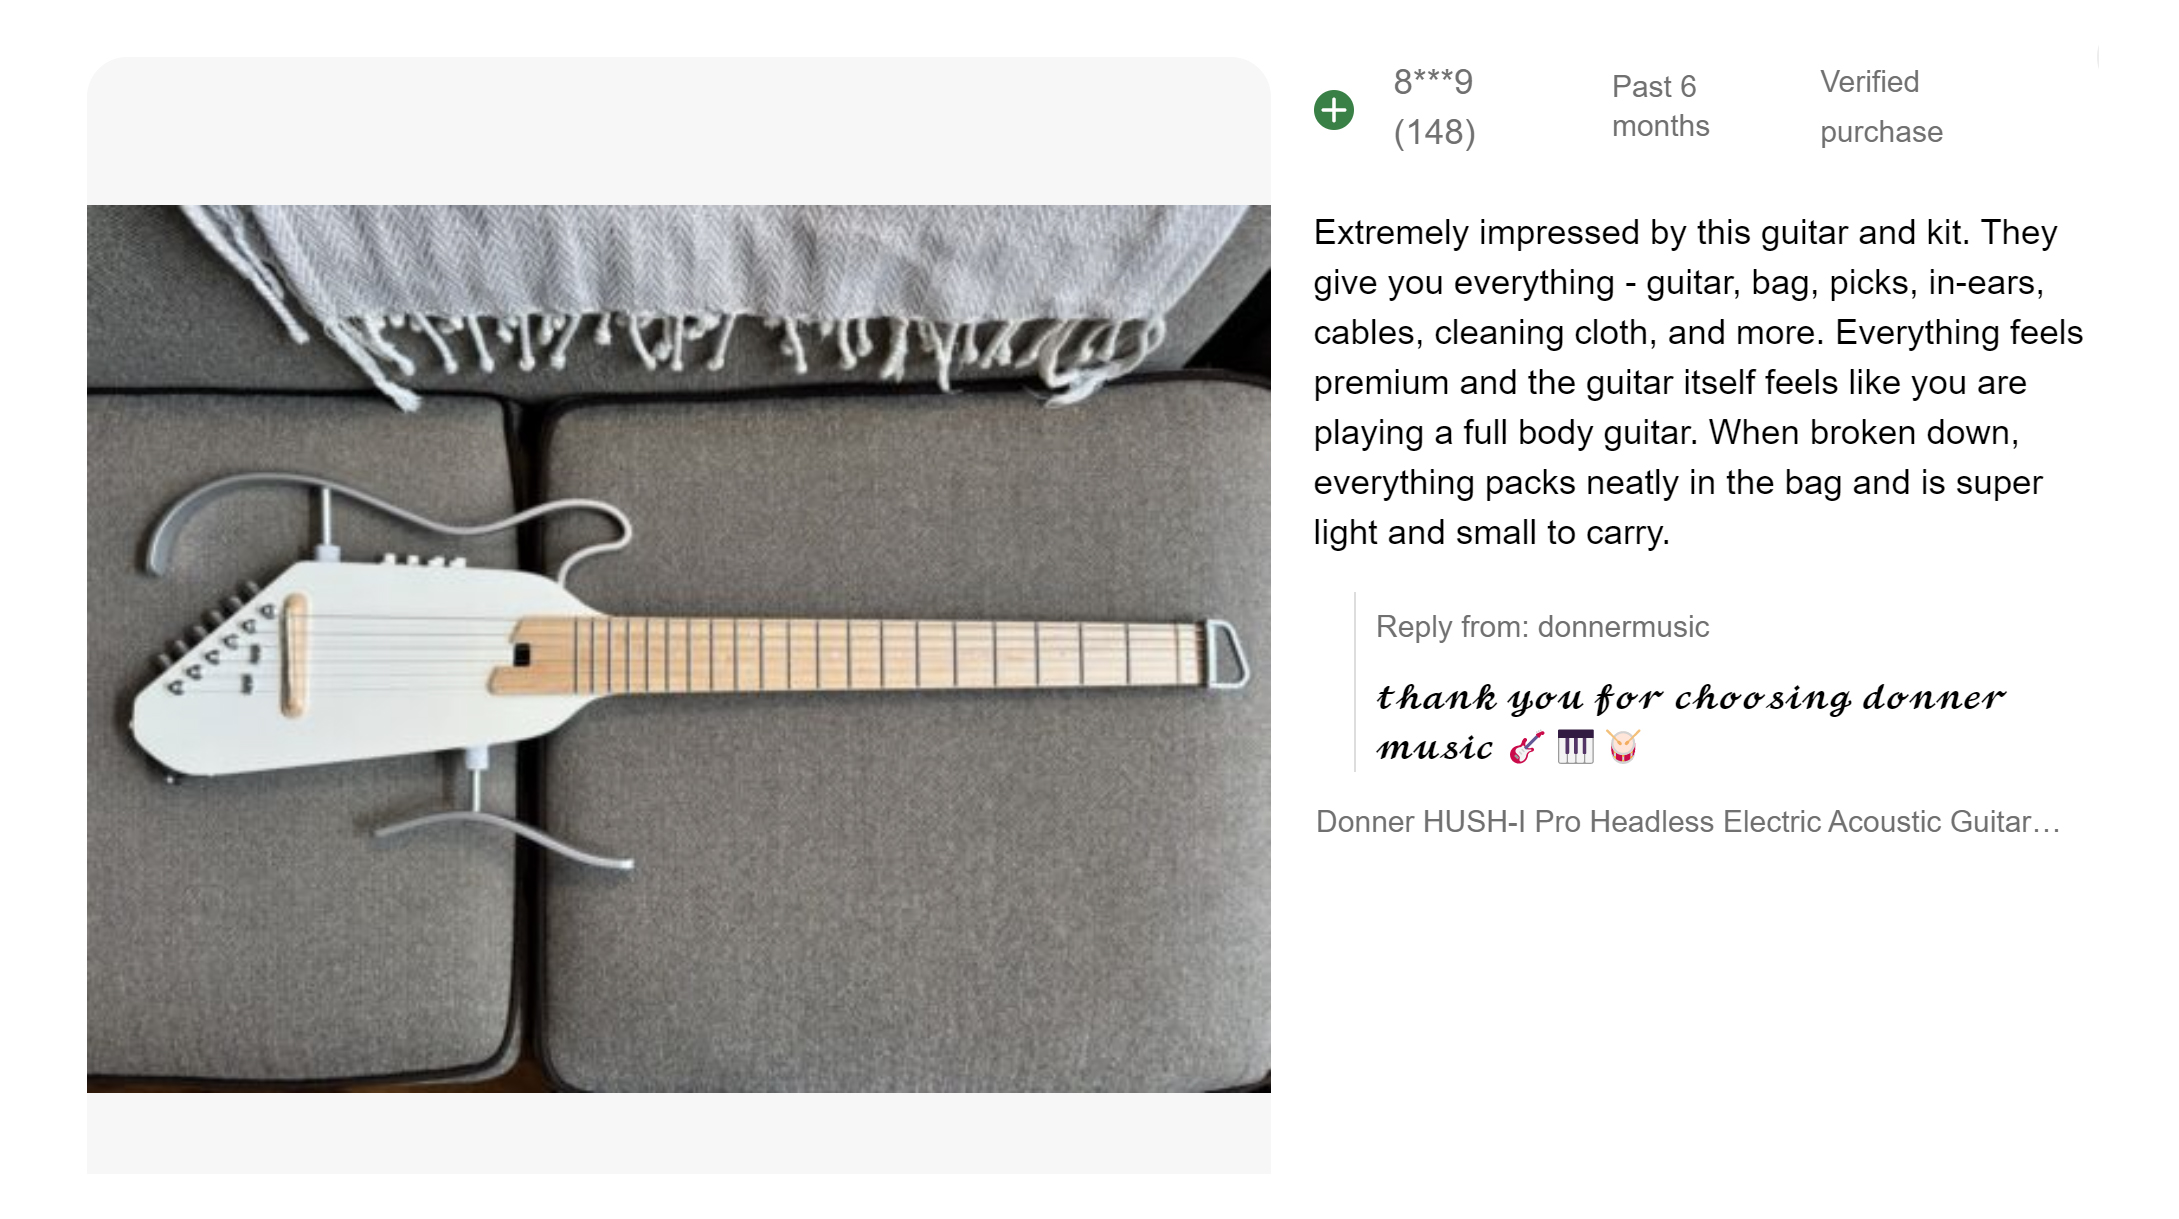Expand the truncated product title ellipsis
Viewport: 2179px width, 1219px height.
[2046, 822]
